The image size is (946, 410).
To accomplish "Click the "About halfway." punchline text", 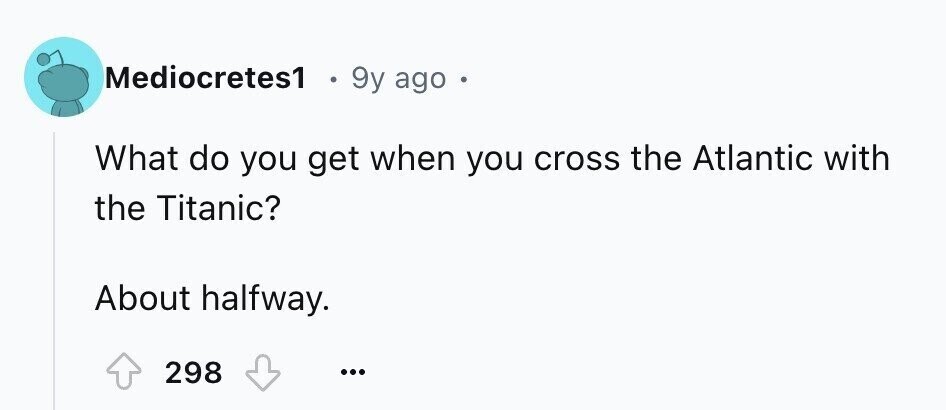I will click(x=212, y=297).
